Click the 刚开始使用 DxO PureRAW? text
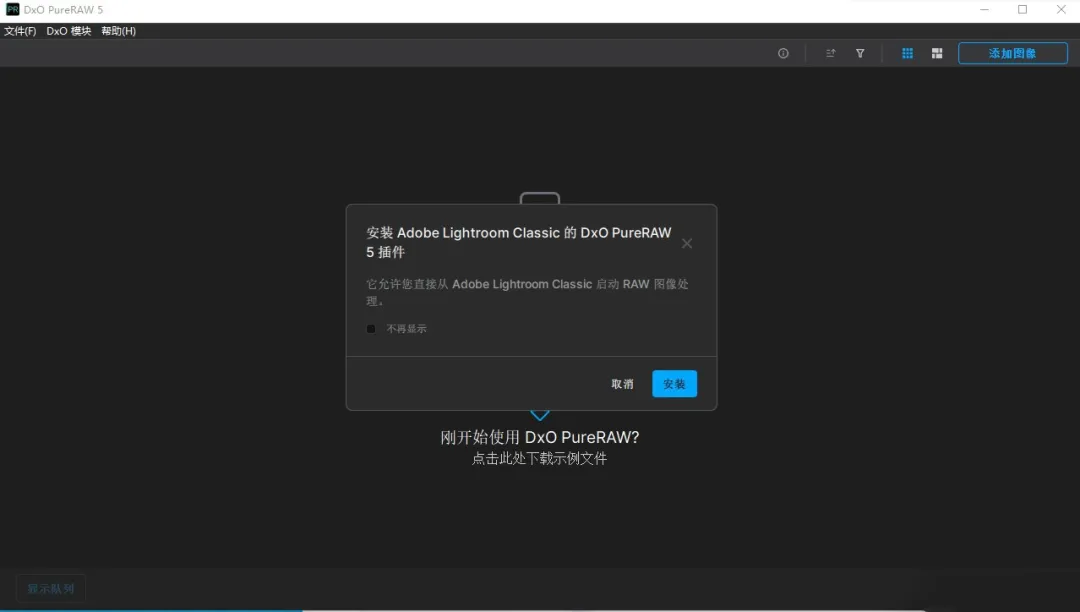 click(x=539, y=437)
